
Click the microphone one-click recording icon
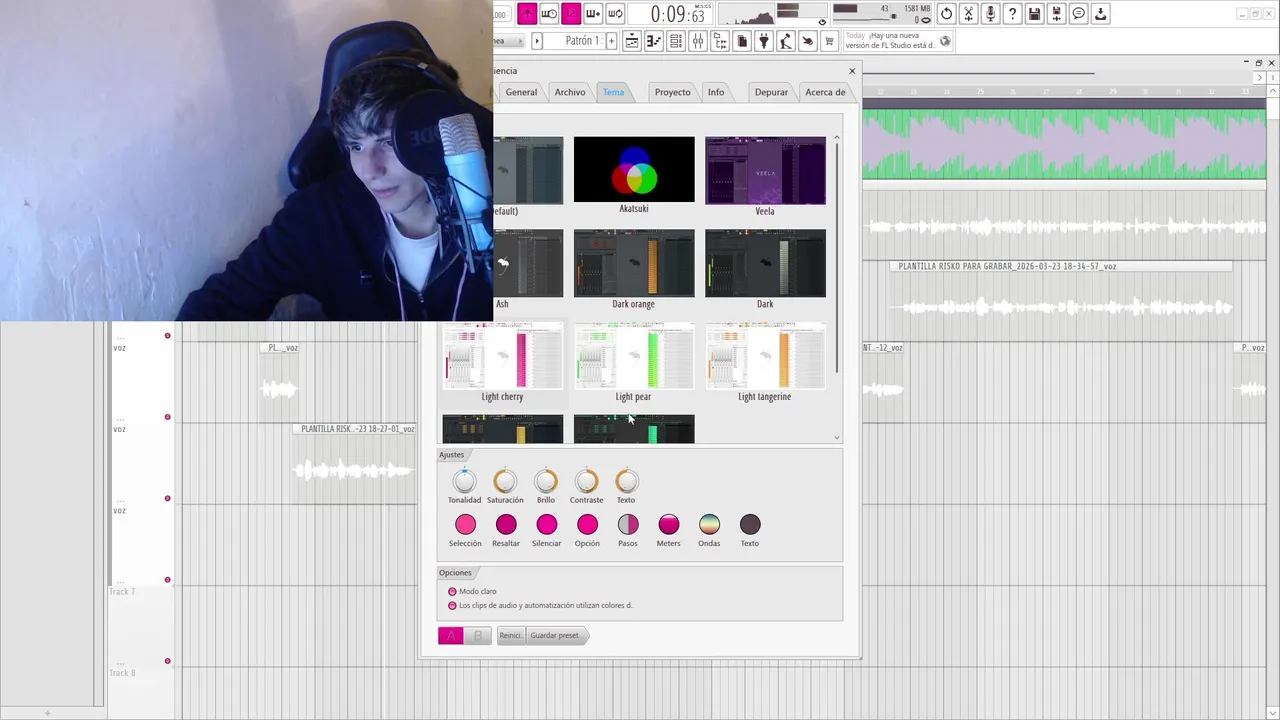990,14
